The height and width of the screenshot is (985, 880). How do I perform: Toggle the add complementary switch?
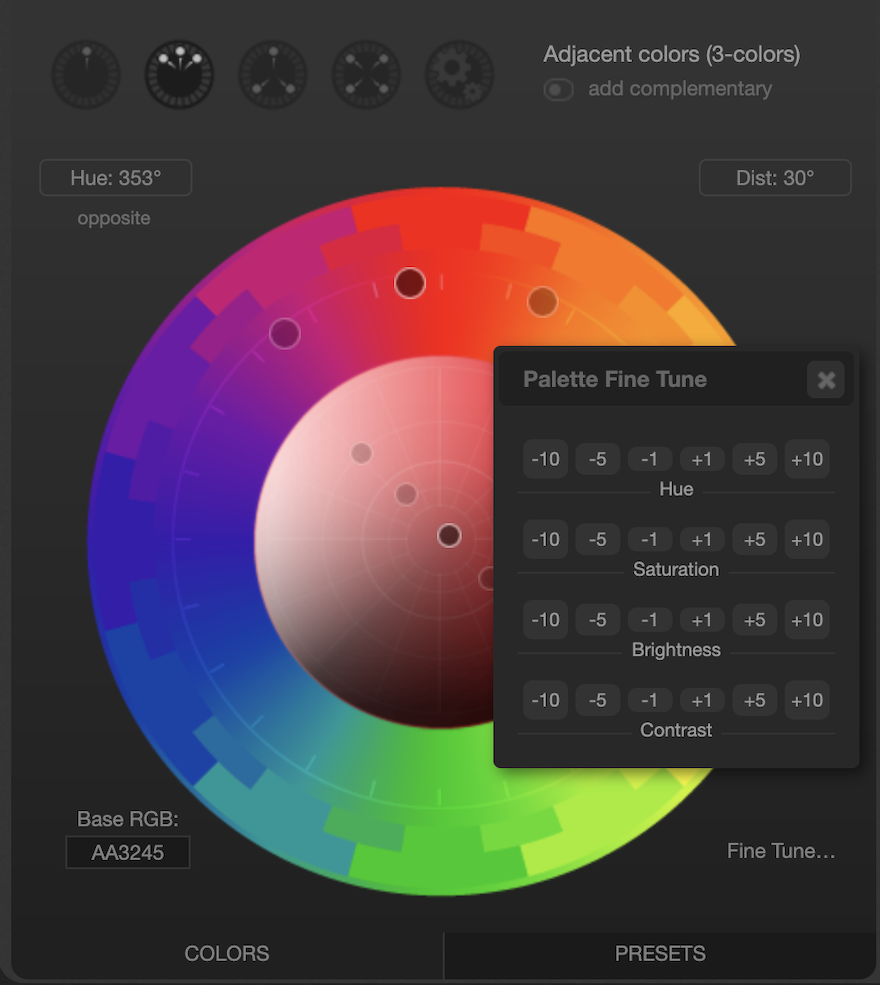click(x=558, y=90)
